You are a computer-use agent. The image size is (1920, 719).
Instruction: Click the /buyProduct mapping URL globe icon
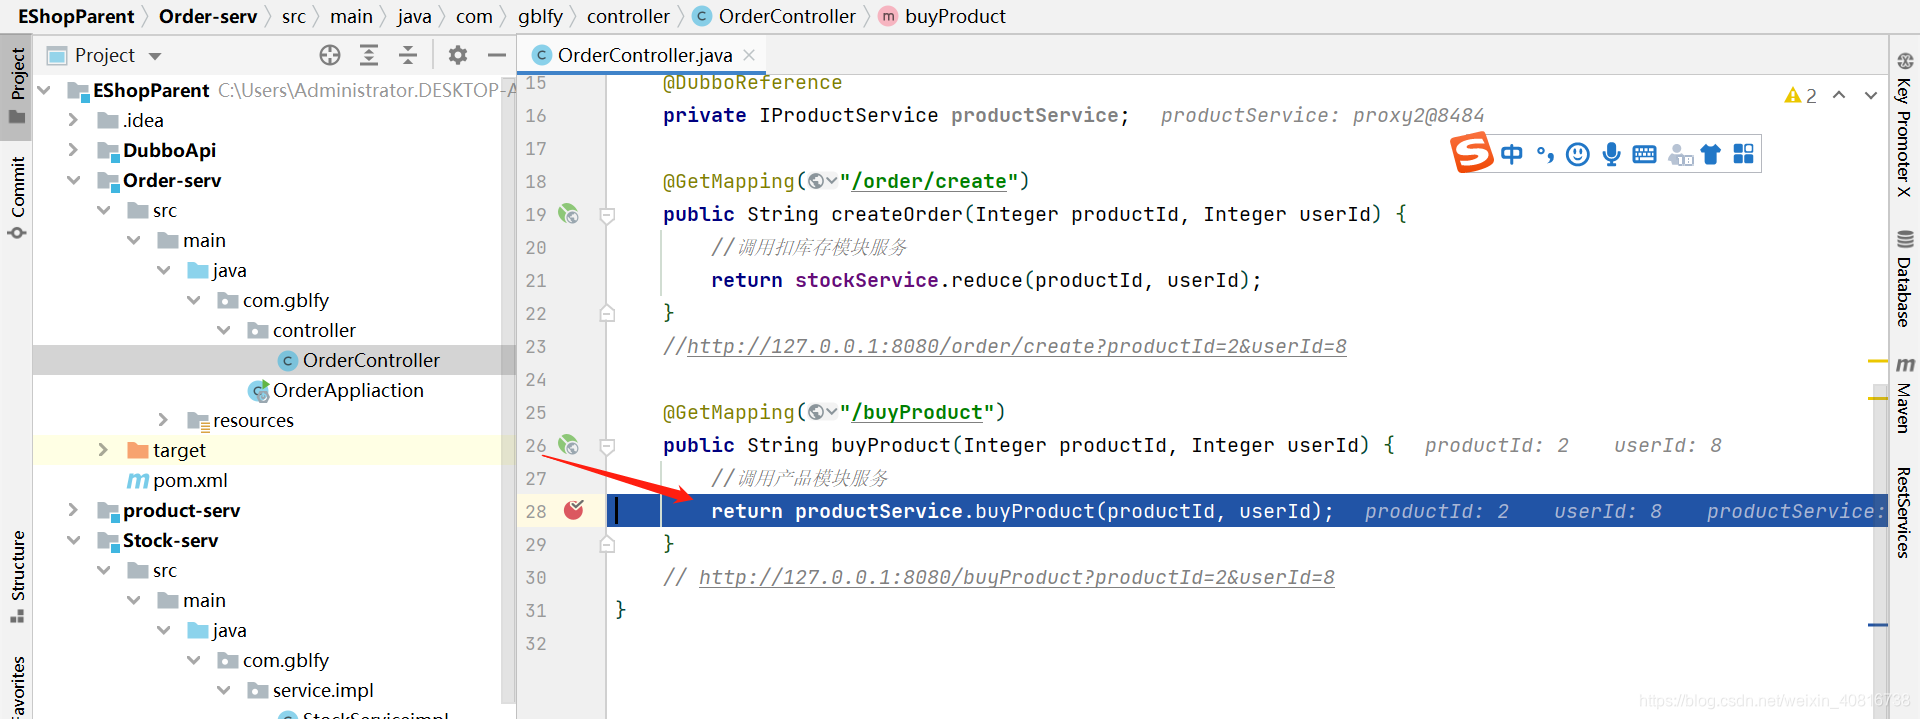pos(817,412)
